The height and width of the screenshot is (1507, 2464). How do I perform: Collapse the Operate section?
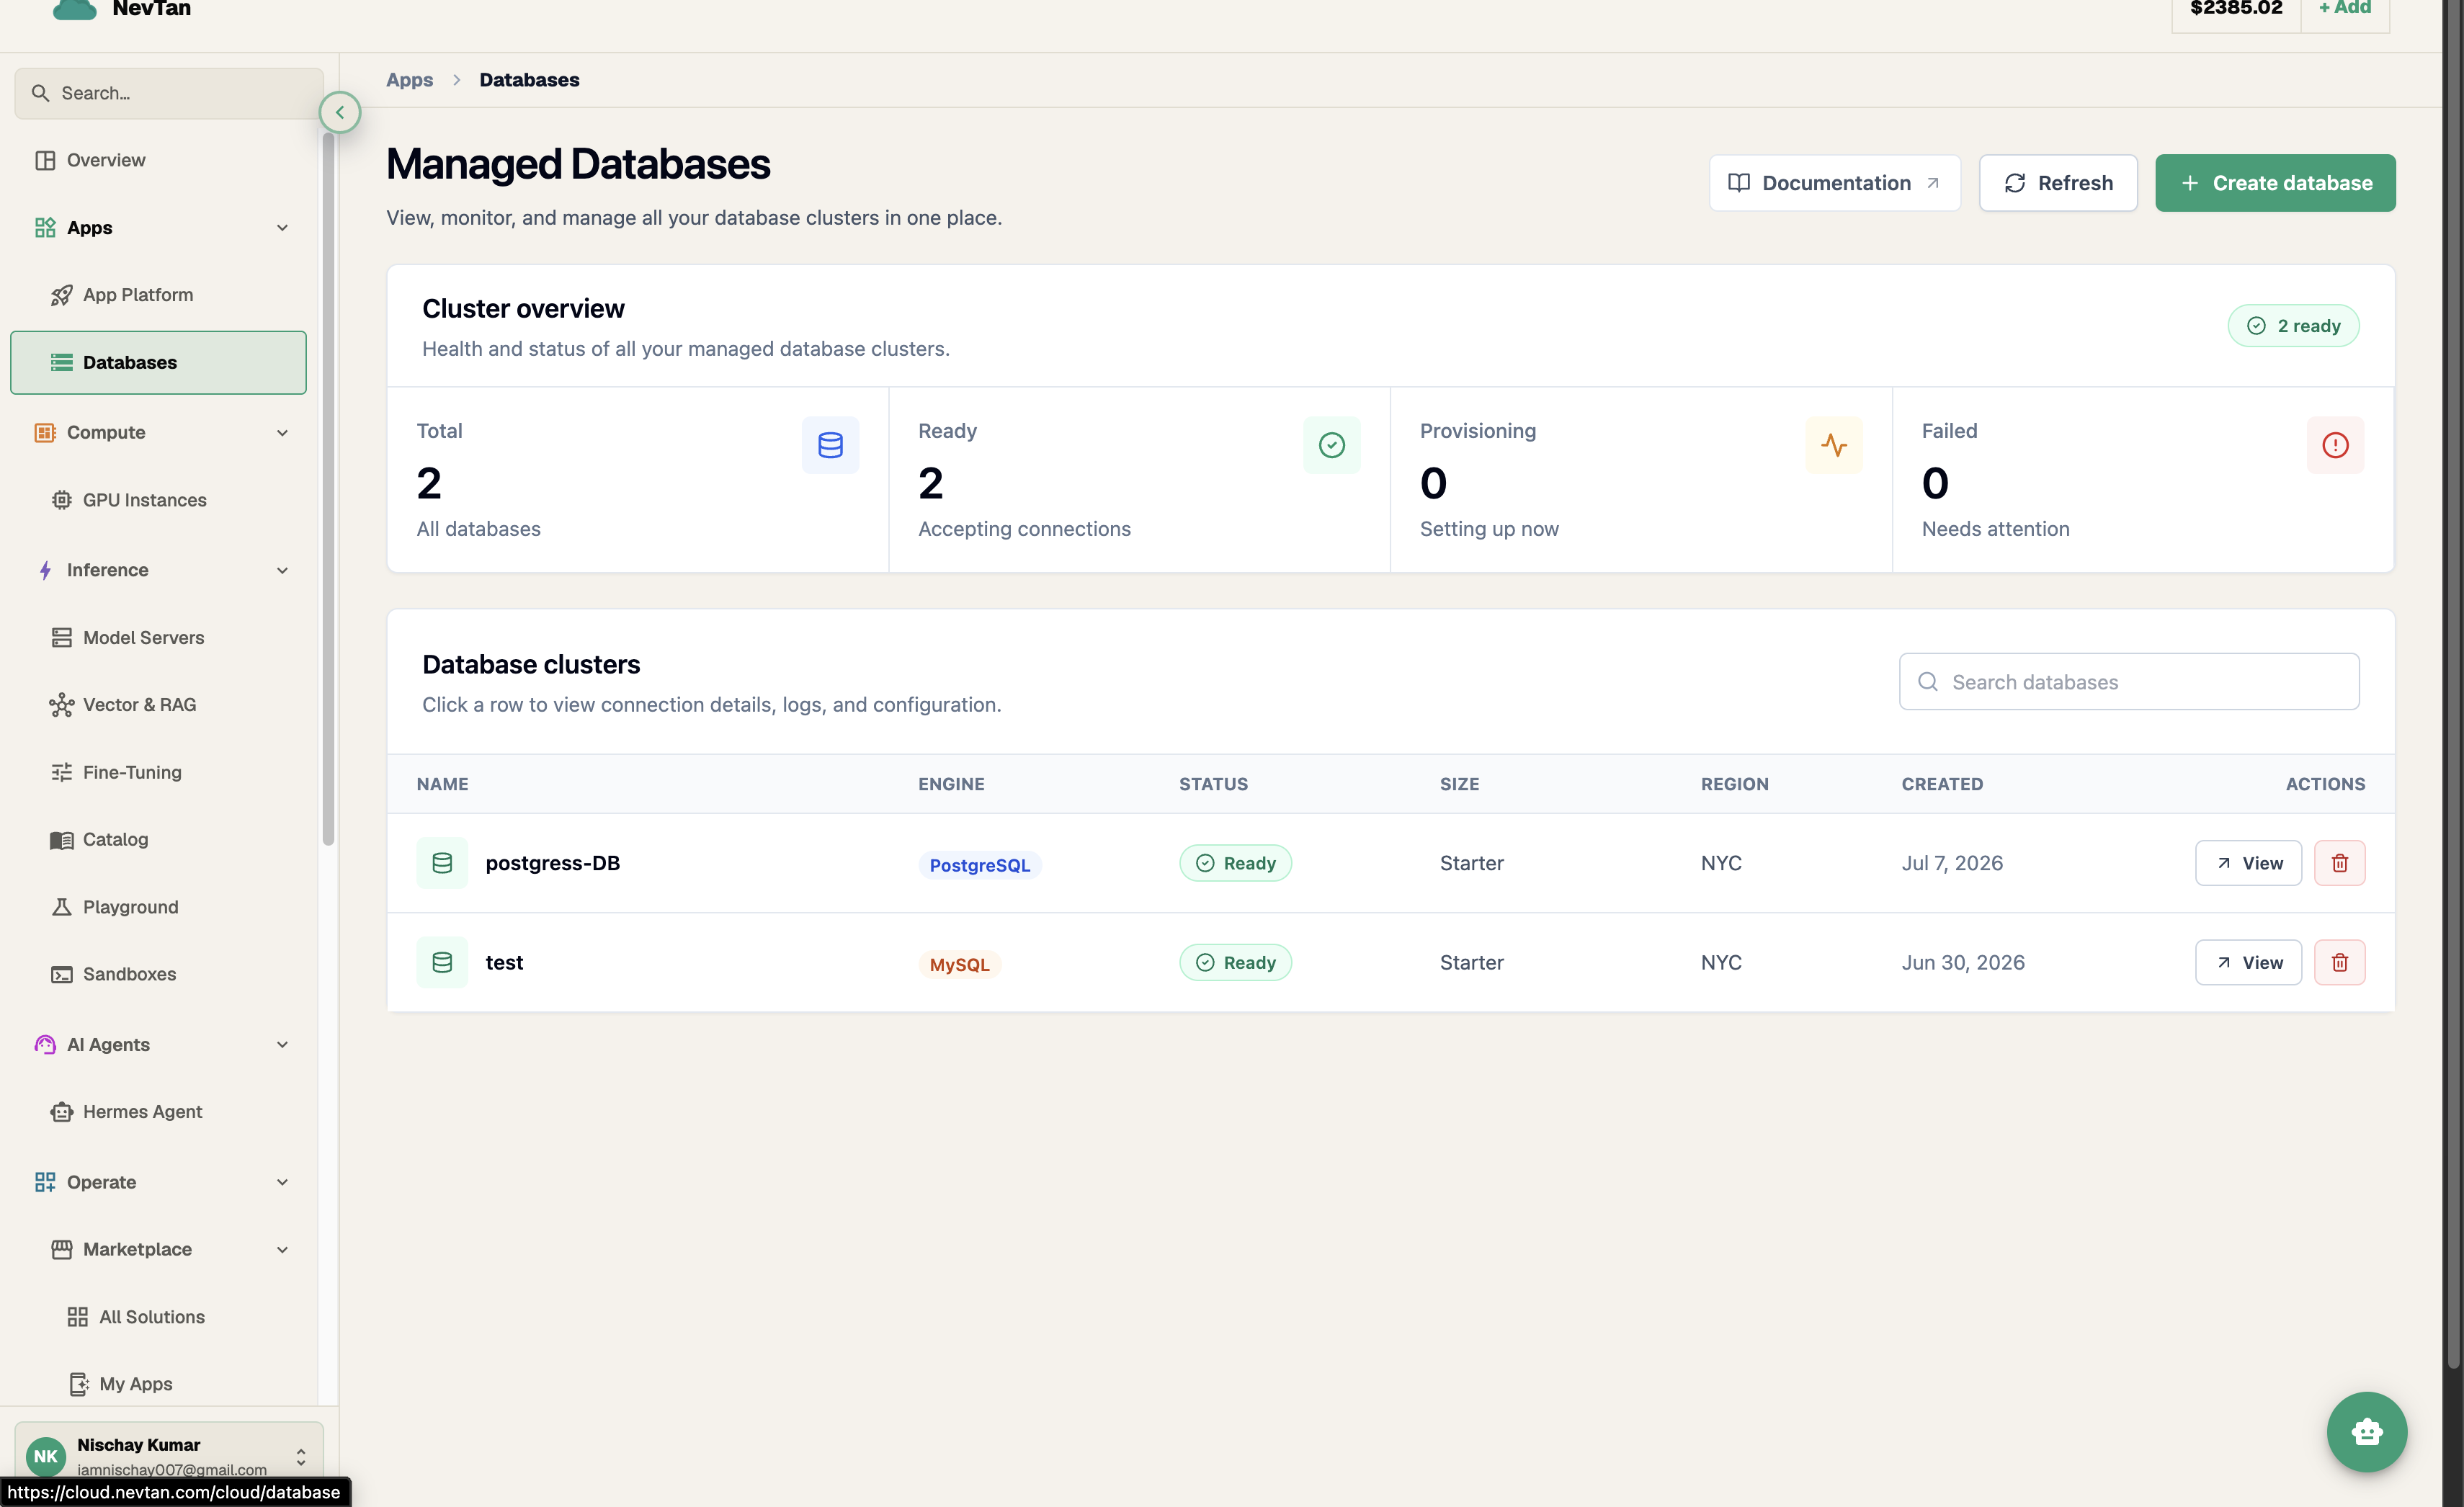coord(282,1182)
